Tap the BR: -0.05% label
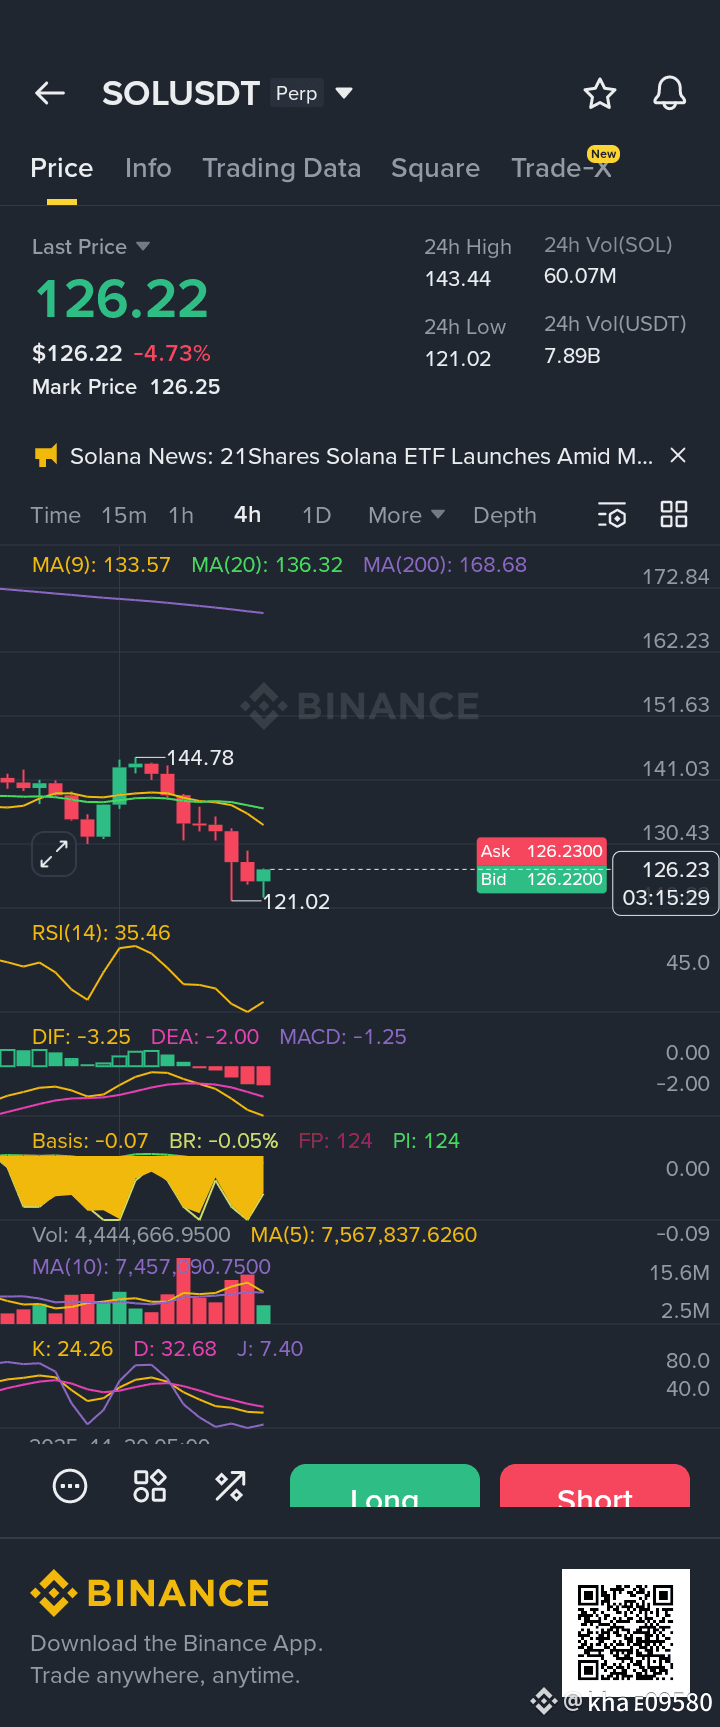Image resolution: width=720 pixels, height=1727 pixels. (224, 1141)
